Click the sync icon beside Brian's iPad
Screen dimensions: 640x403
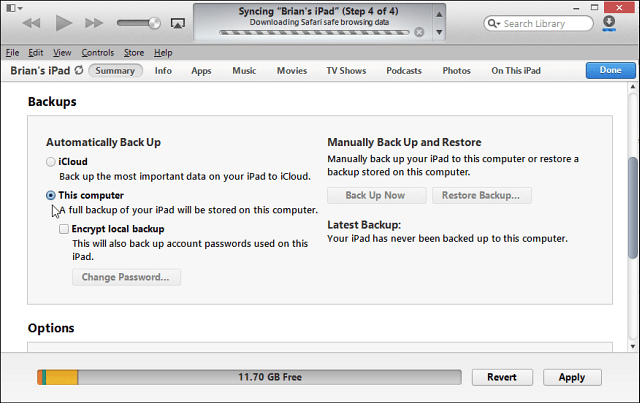point(79,70)
